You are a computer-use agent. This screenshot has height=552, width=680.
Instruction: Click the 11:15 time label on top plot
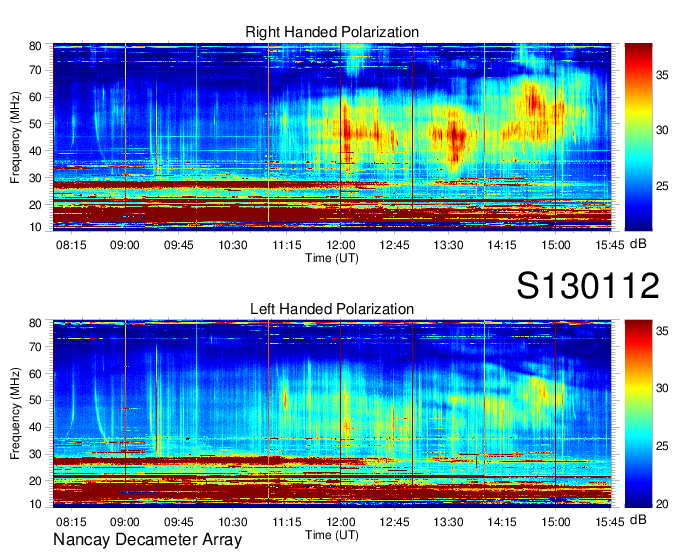287,245
